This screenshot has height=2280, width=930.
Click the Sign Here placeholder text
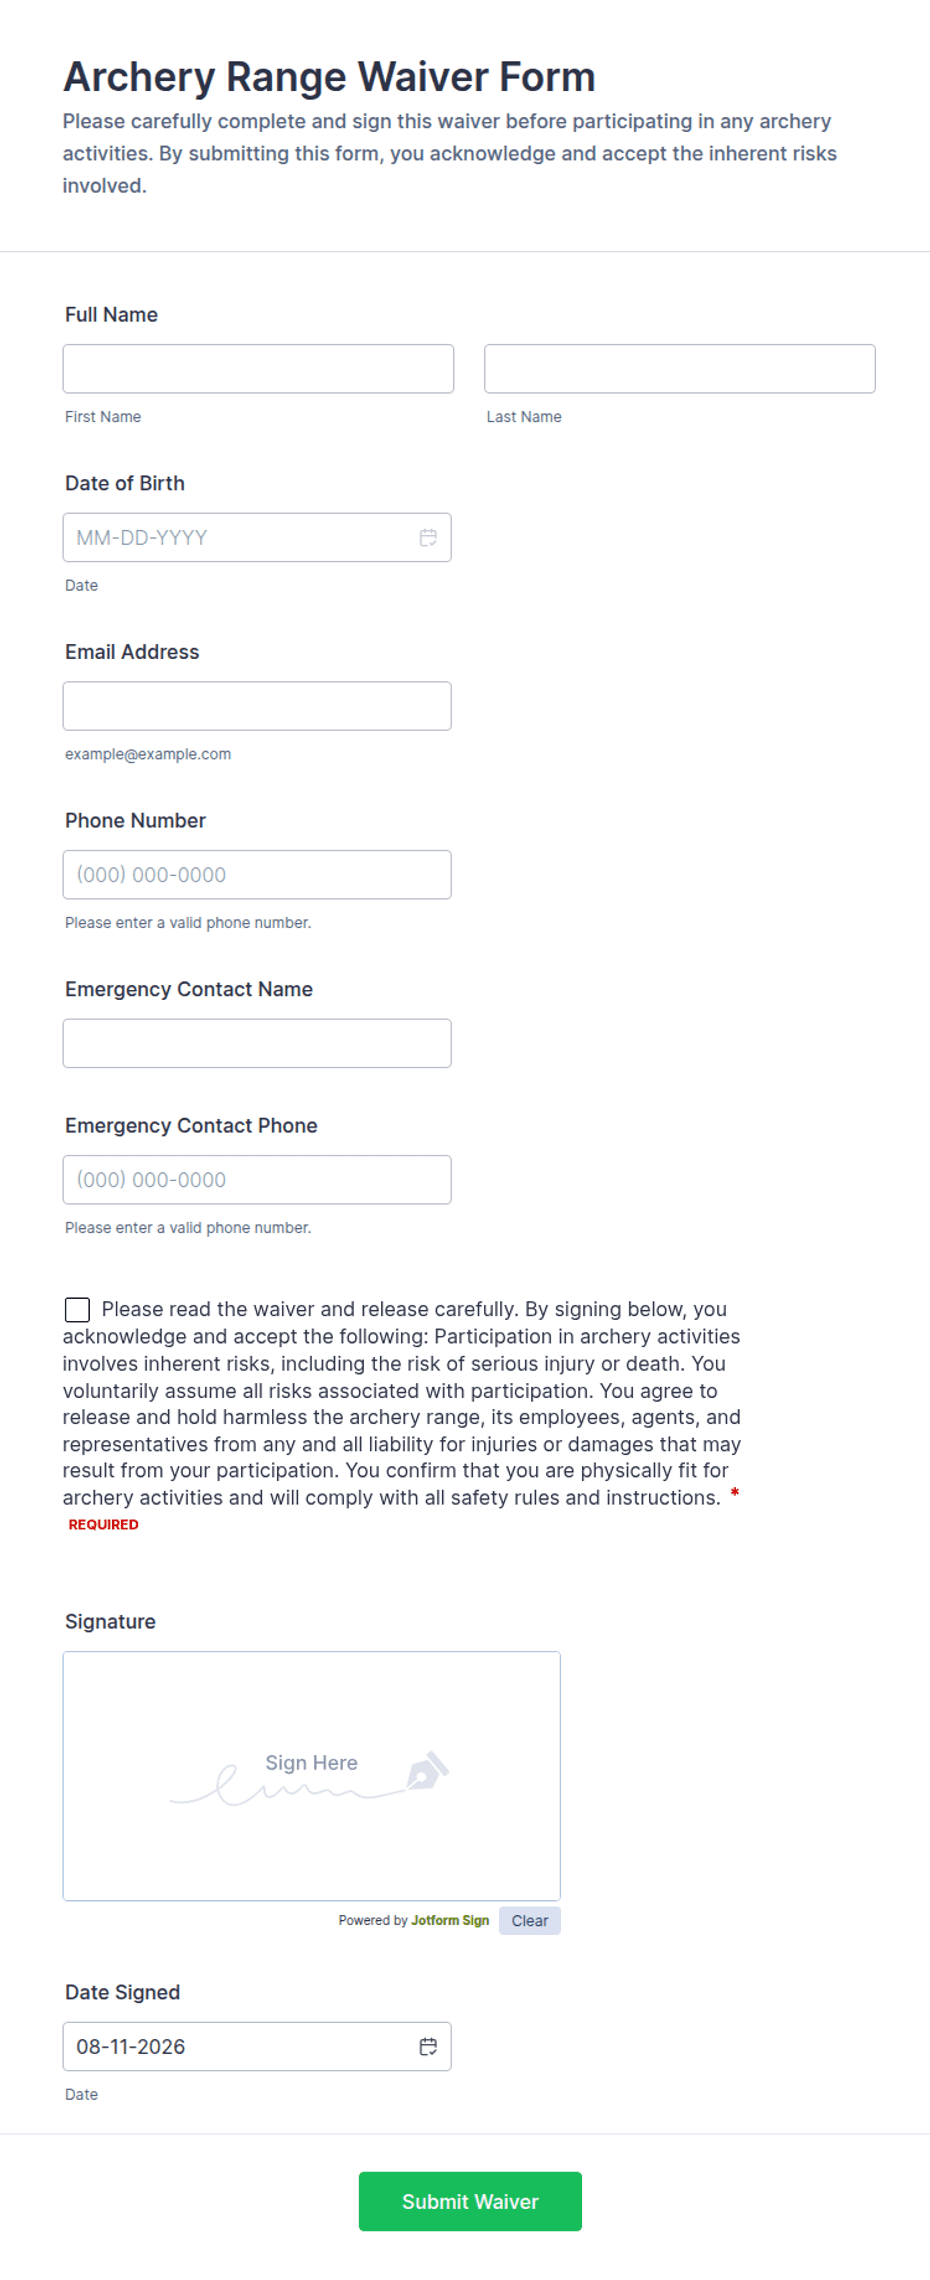(311, 1763)
